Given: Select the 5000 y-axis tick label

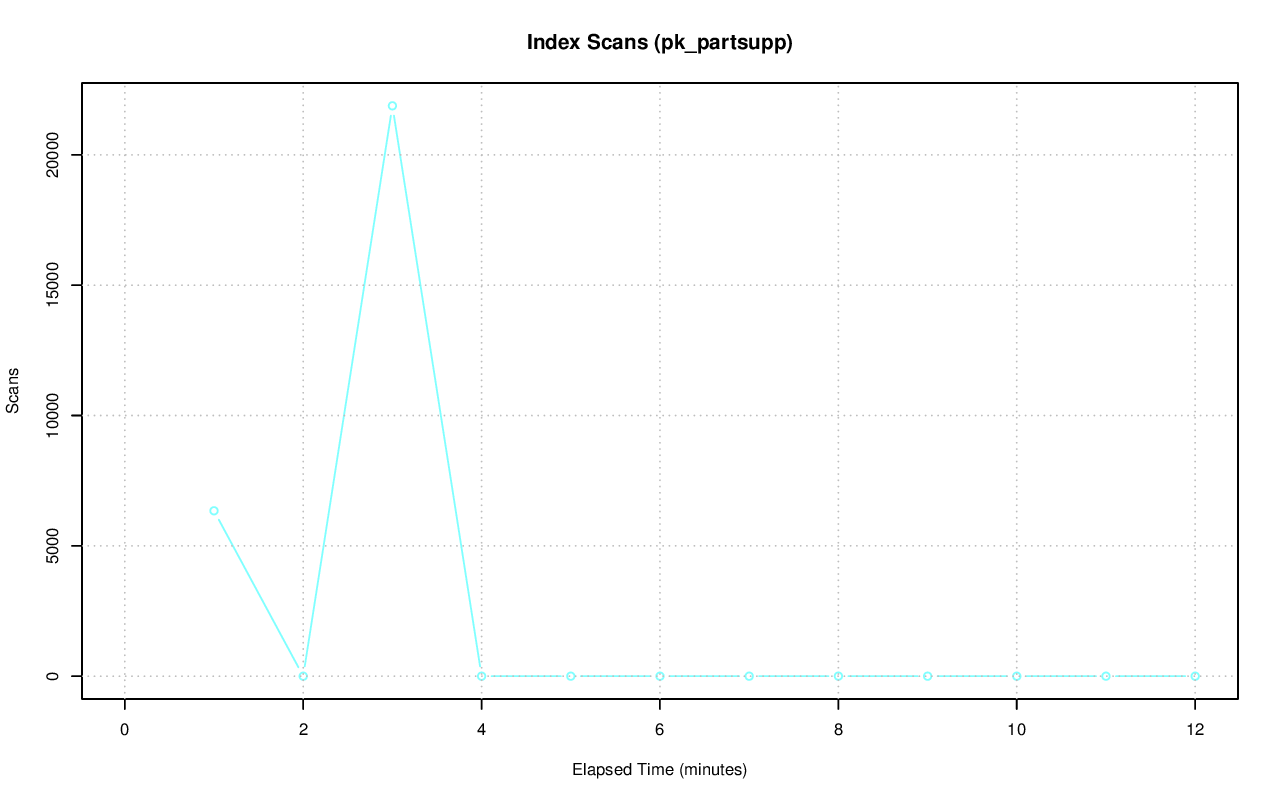Looking at the screenshot, I should click(x=53, y=546).
